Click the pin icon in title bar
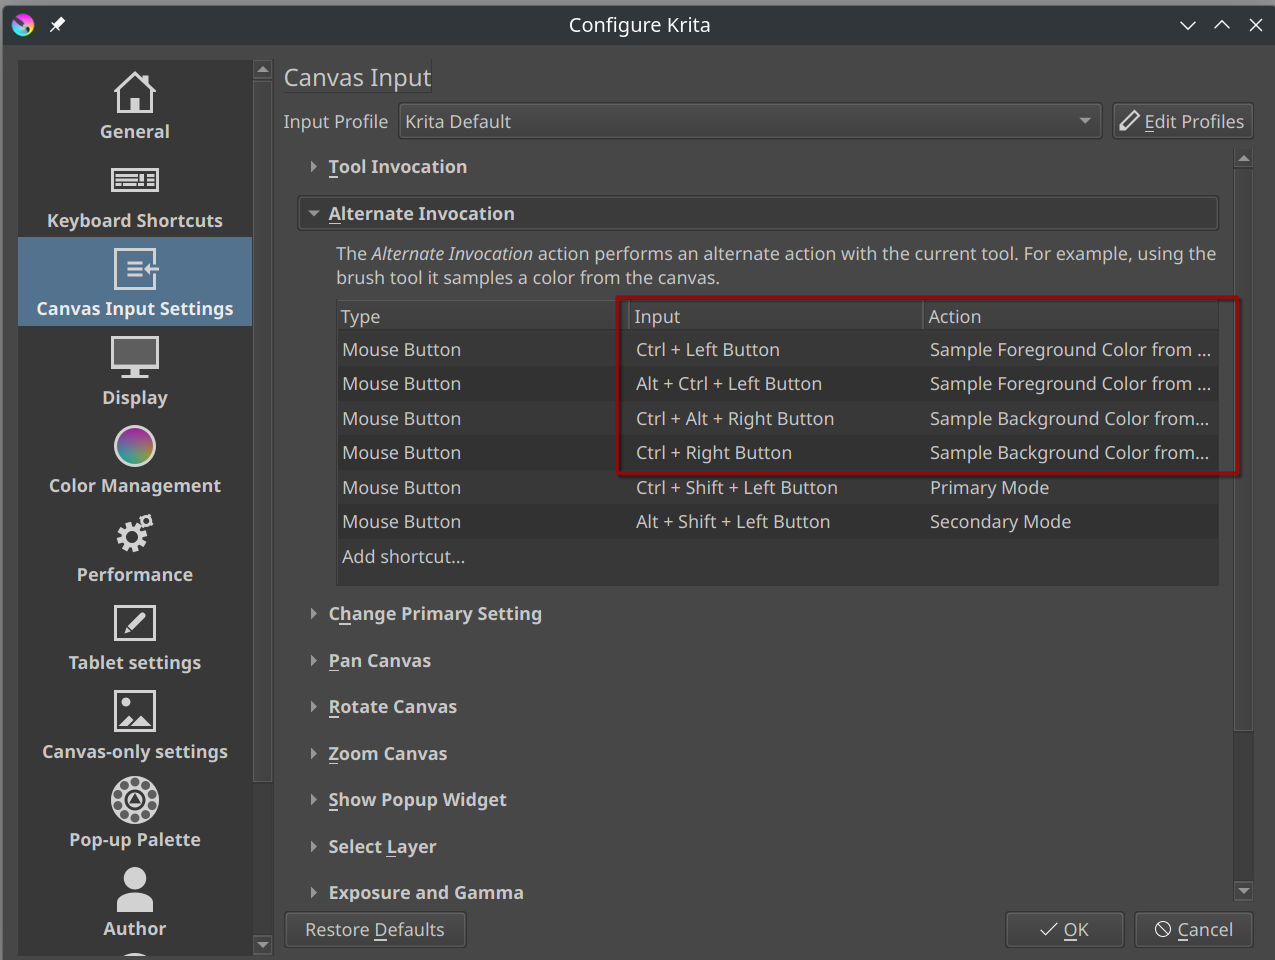Image resolution: width=1275 pixels, height=960 pixels. 58,25
